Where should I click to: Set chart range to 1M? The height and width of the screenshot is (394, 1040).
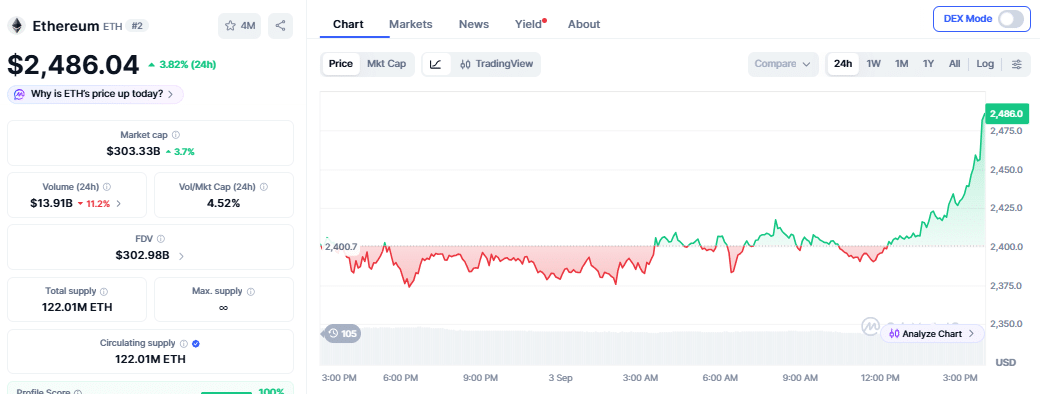pos(901,64)
